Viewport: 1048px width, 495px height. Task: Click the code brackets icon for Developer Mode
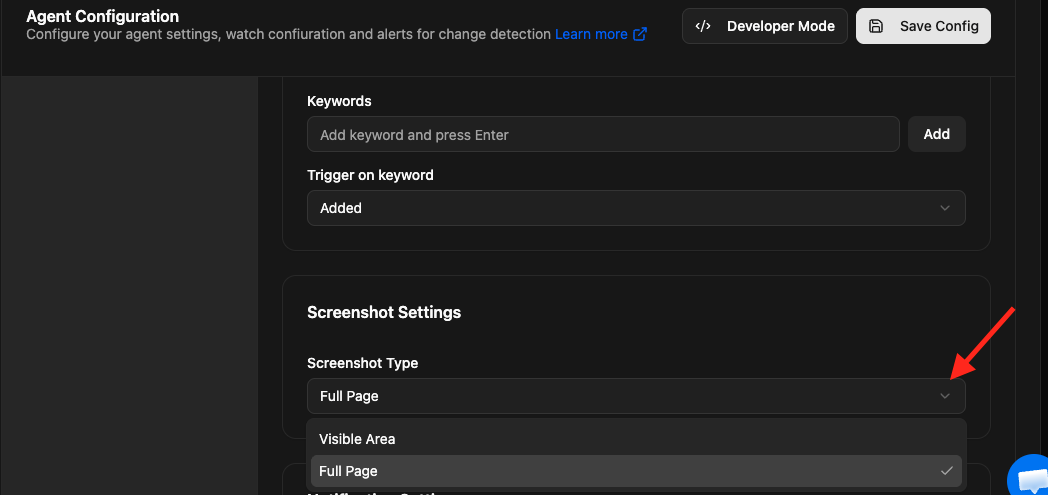pyautogui.click(x=703, y=27)
